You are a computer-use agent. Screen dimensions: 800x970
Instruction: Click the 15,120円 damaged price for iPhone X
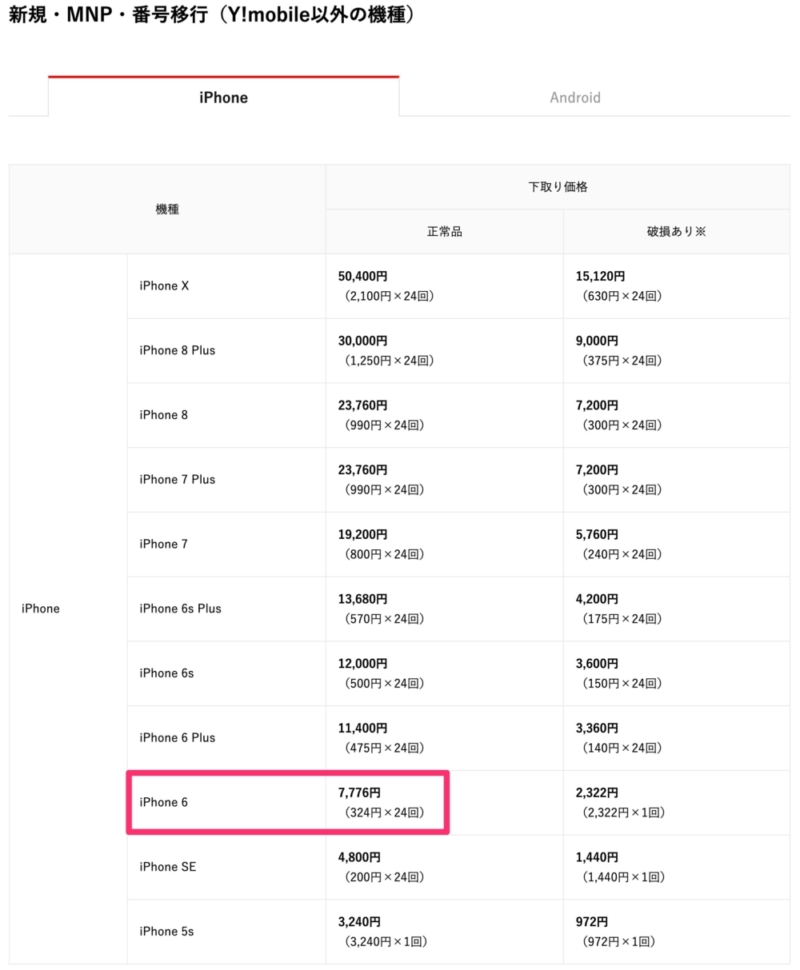(x=600, y=276)
